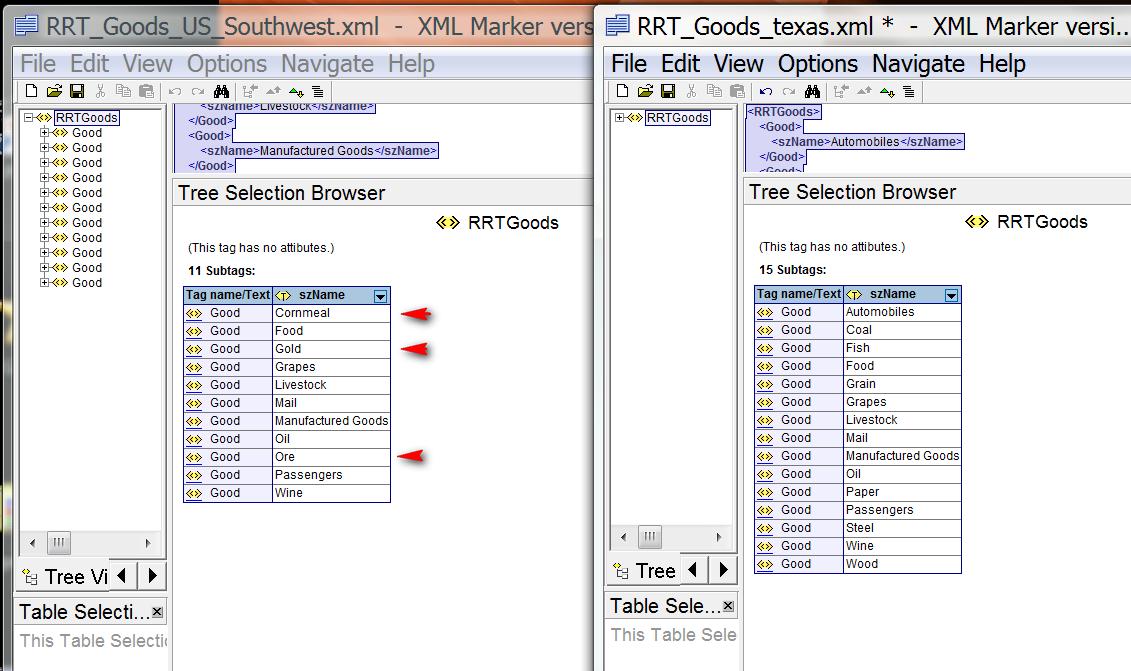This screenshot has width=1131, height=671.
Task: Click New document icon in Southwest window
Action: pos(31,91)
